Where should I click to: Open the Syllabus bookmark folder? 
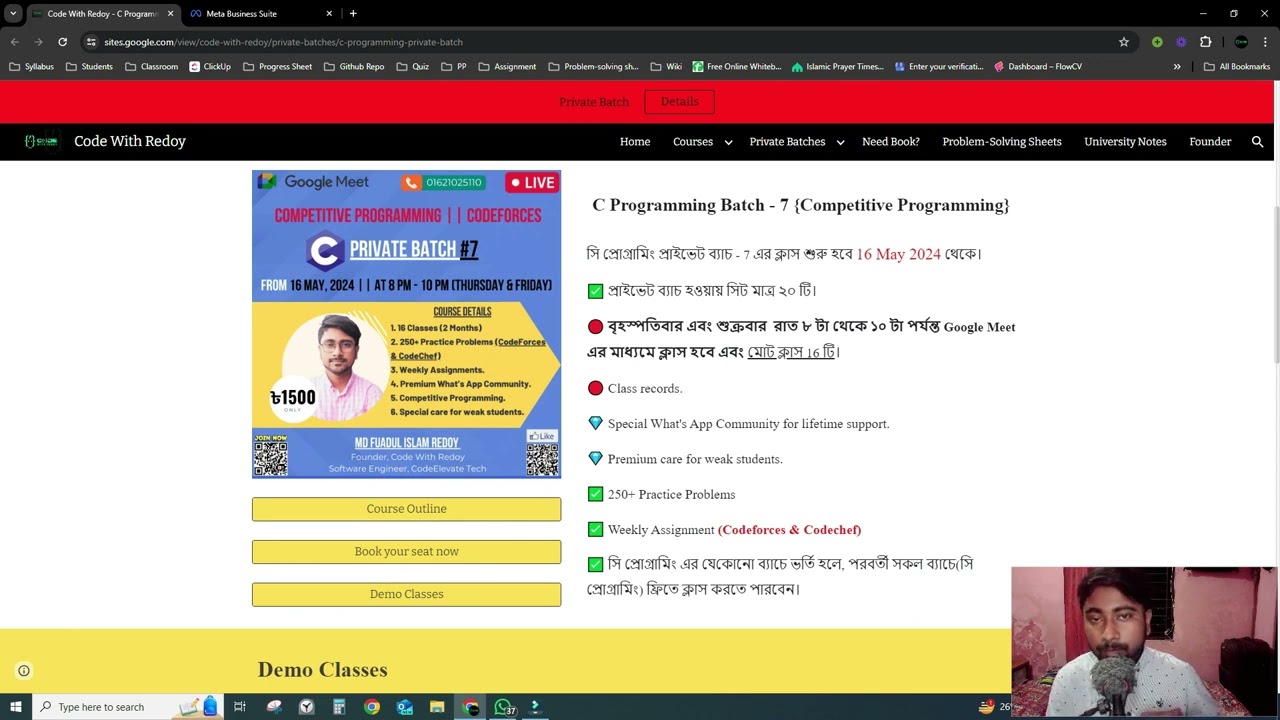(x=32, y=67)
